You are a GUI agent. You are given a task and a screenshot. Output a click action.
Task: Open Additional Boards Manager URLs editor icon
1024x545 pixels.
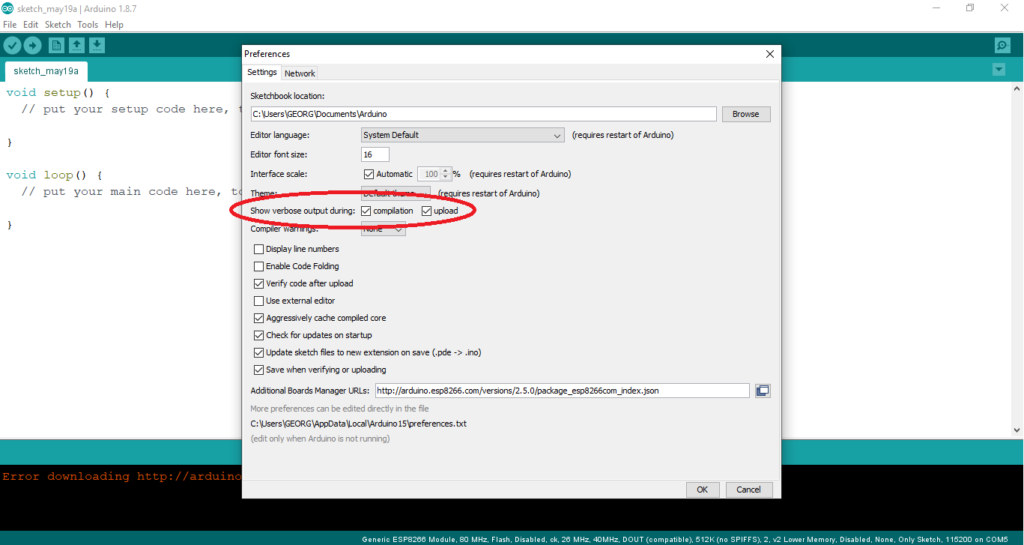[763, 391]
